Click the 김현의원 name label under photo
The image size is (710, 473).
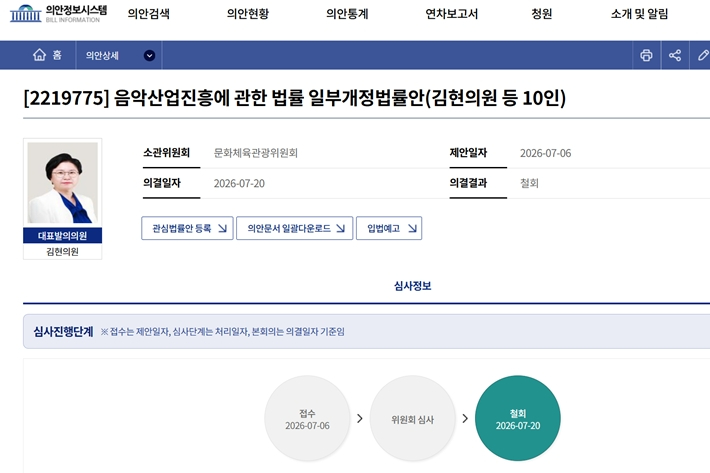click(62, 252)
